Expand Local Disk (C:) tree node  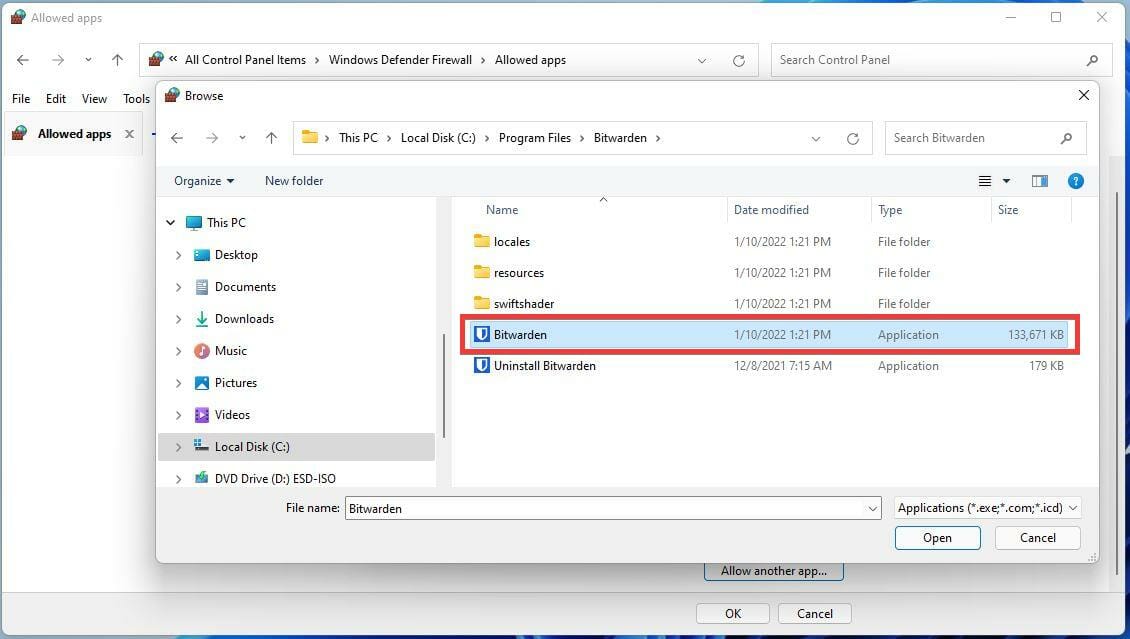[x=178, y=447]
